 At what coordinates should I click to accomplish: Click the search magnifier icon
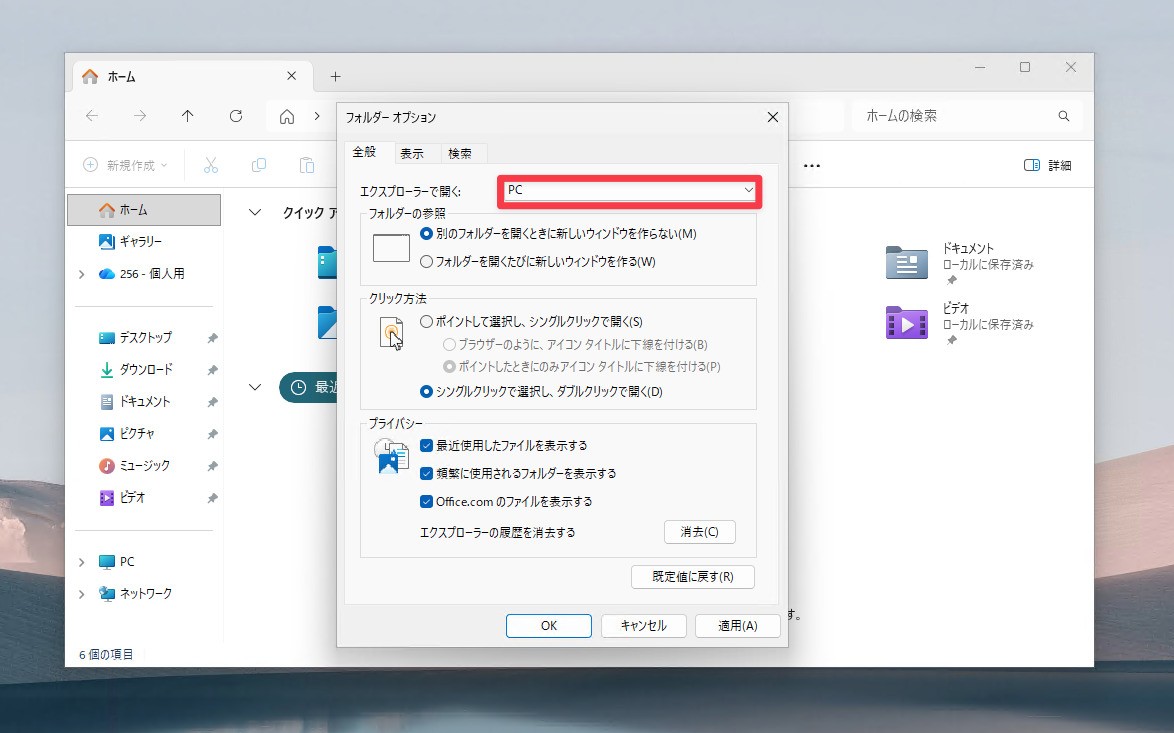coord(1063,116)
